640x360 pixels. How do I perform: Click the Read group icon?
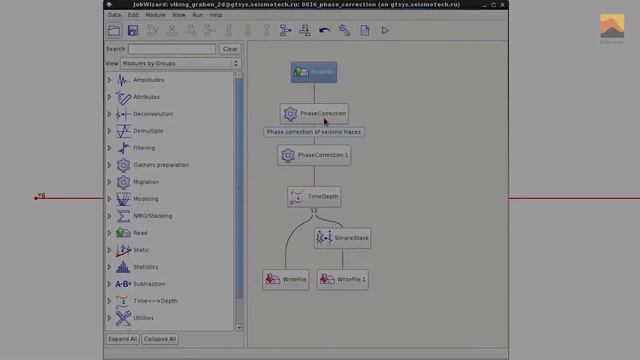tap(123, 233)
